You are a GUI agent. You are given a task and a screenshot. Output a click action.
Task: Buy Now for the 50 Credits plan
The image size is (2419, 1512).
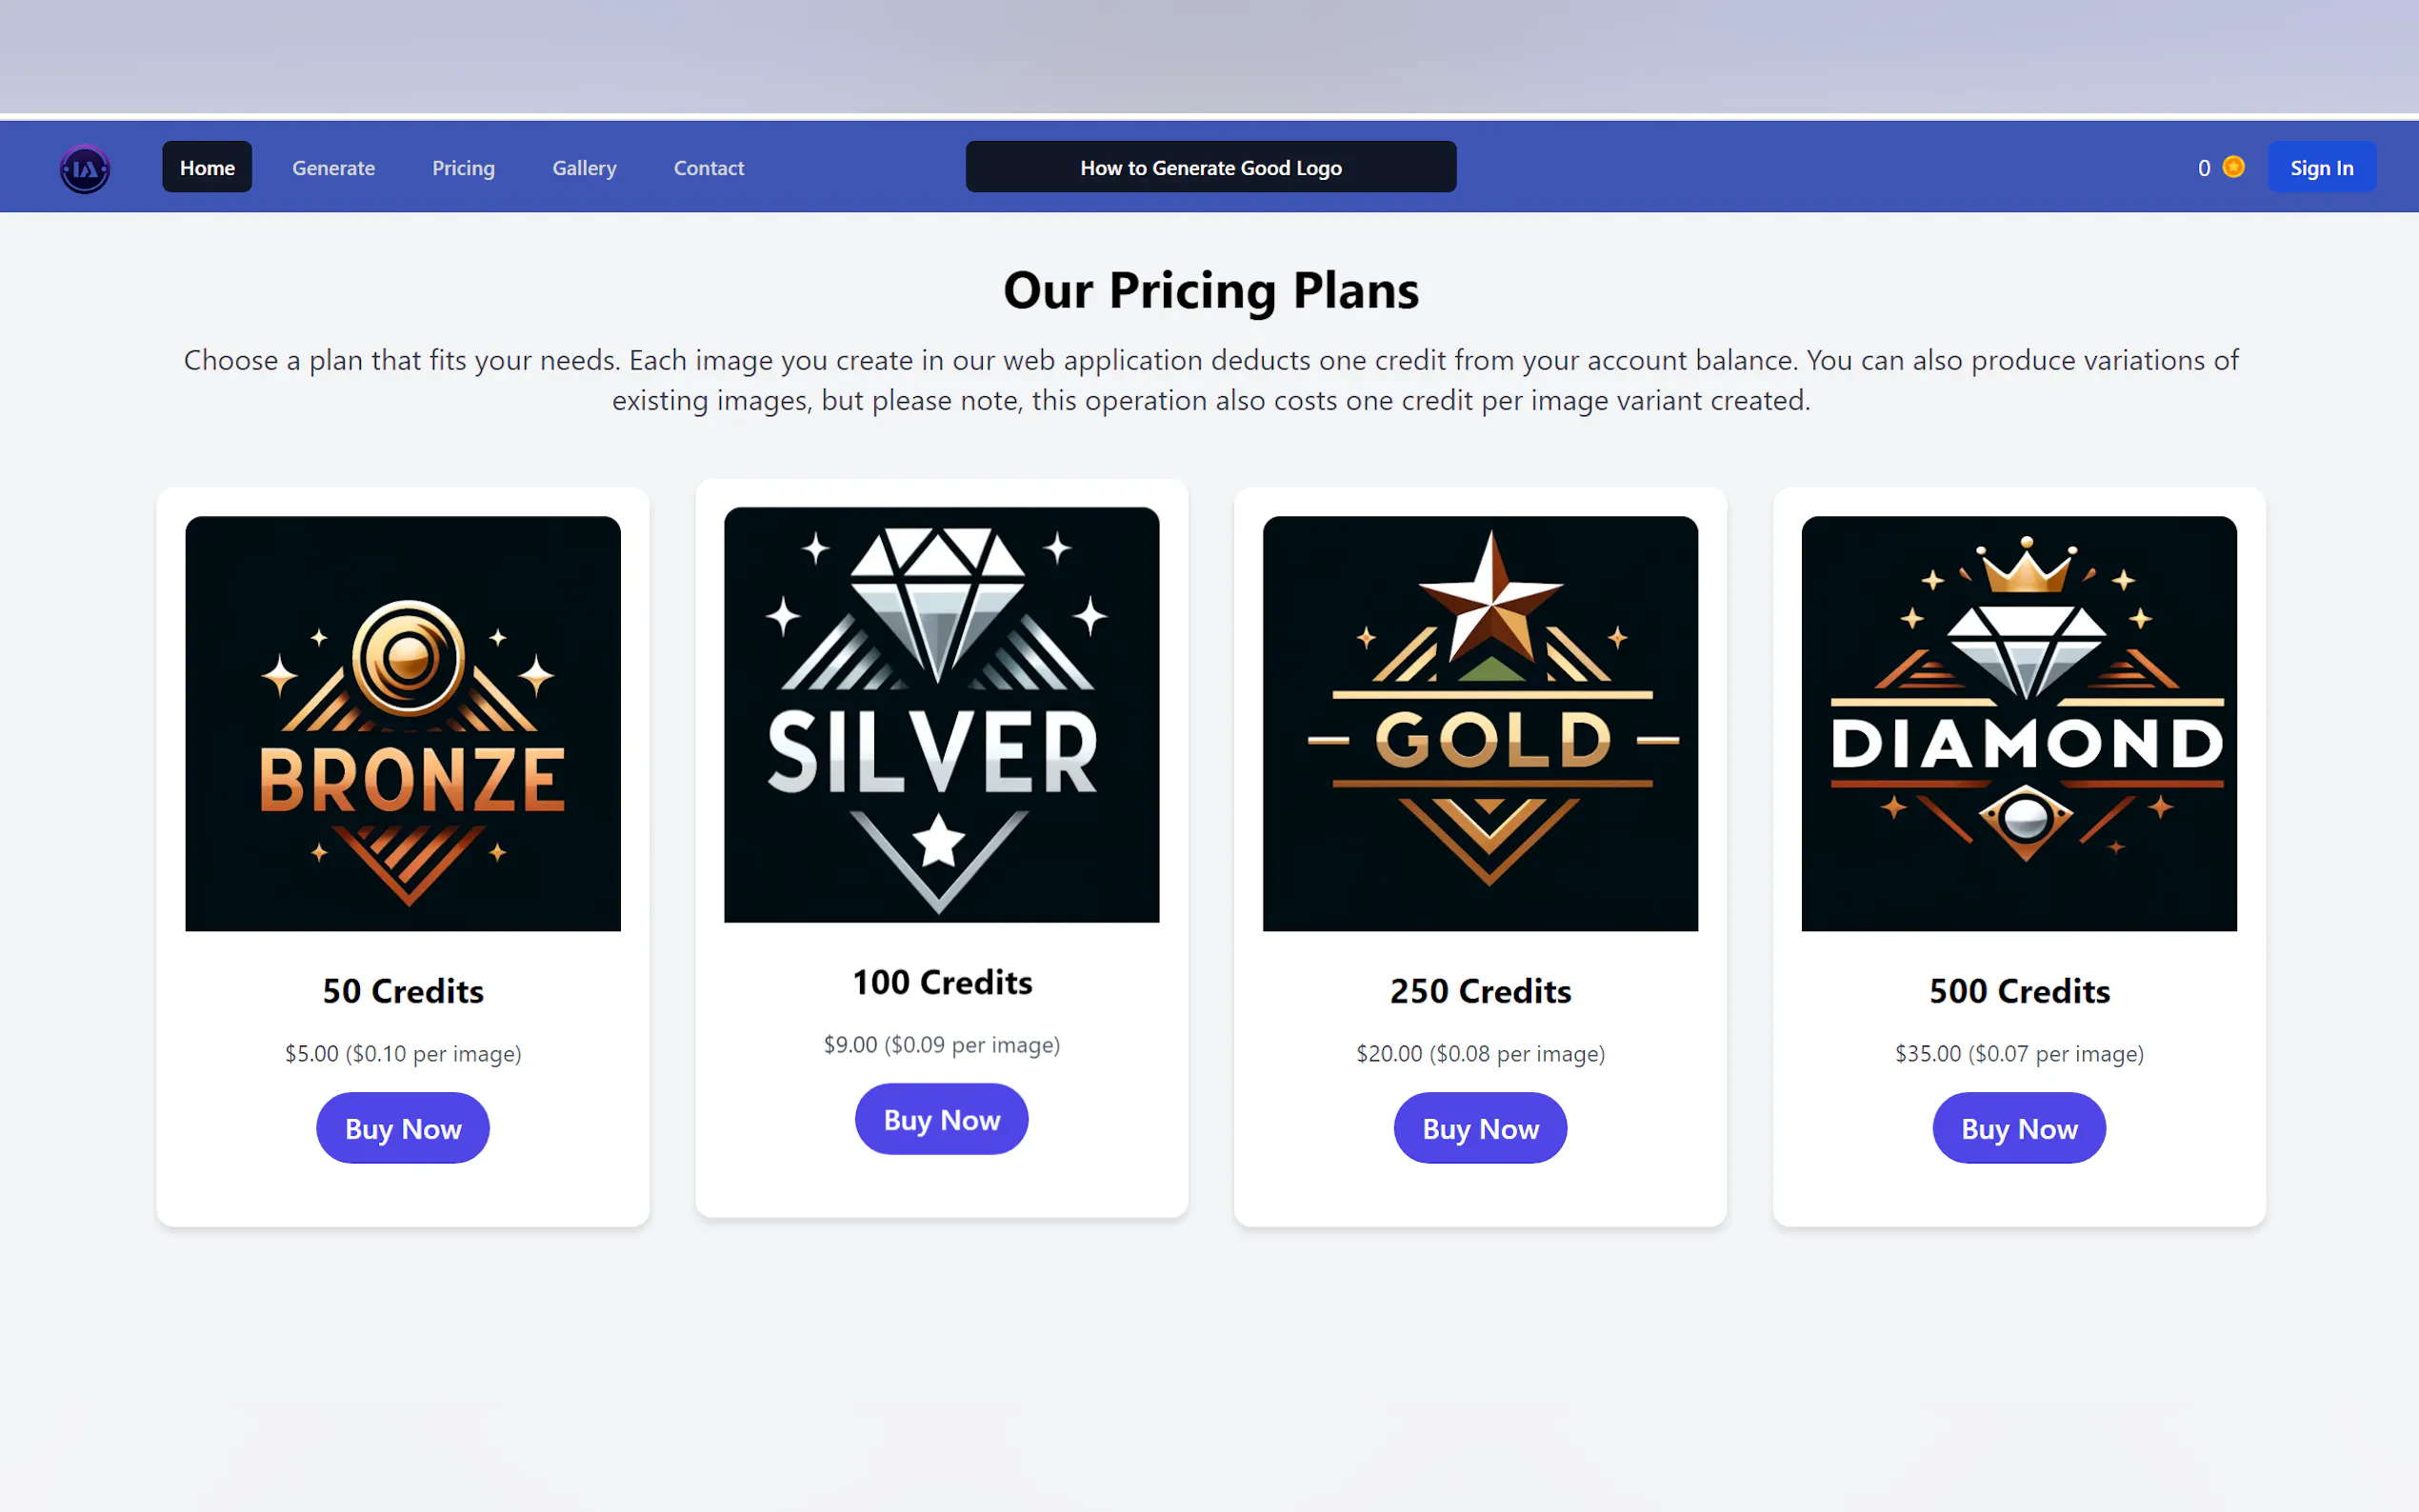click(403, 1128)
